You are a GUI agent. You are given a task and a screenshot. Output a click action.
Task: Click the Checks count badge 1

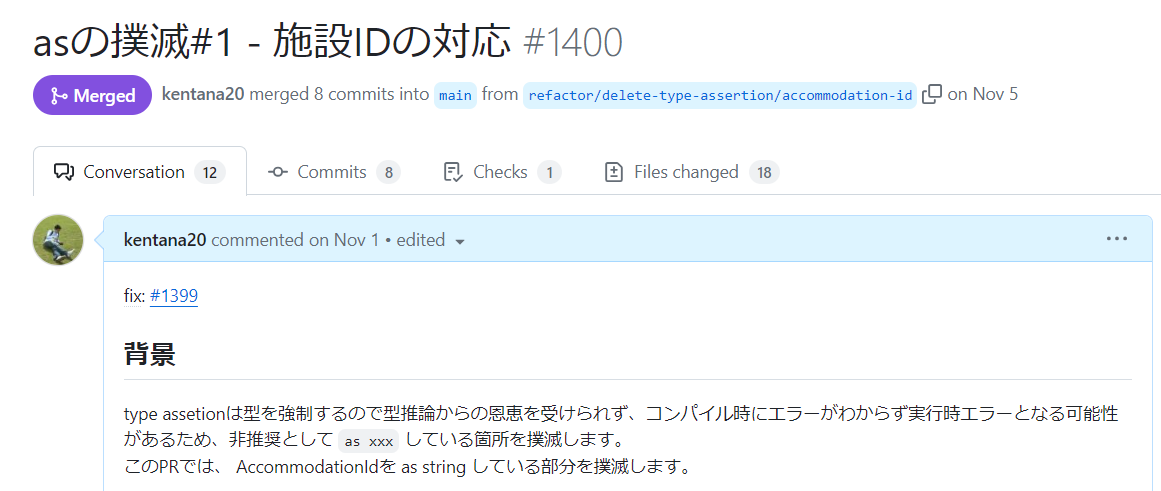tap(549, 173)
